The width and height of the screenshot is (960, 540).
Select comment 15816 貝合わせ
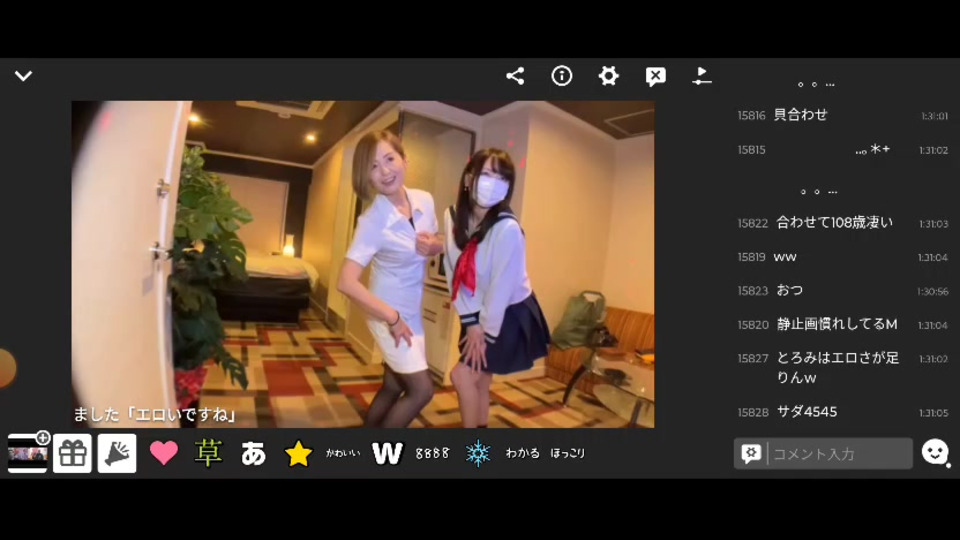click(x=842, y=115)
